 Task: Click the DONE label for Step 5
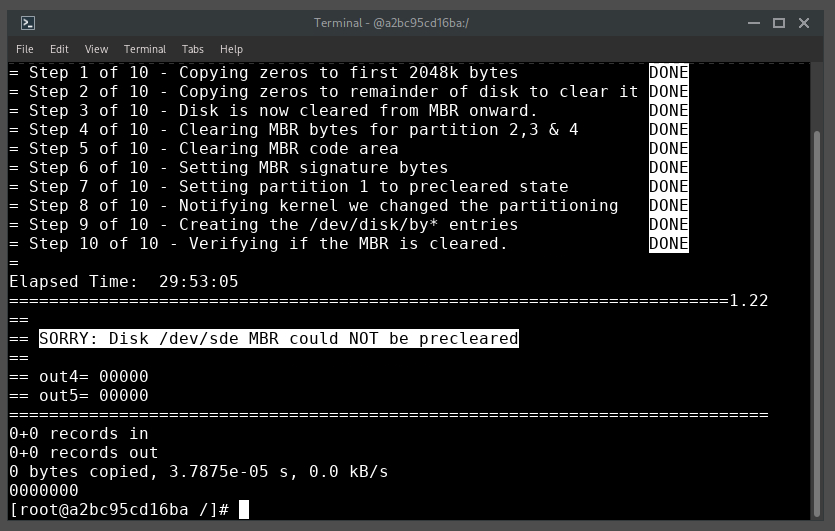click(x=669, y=149)
